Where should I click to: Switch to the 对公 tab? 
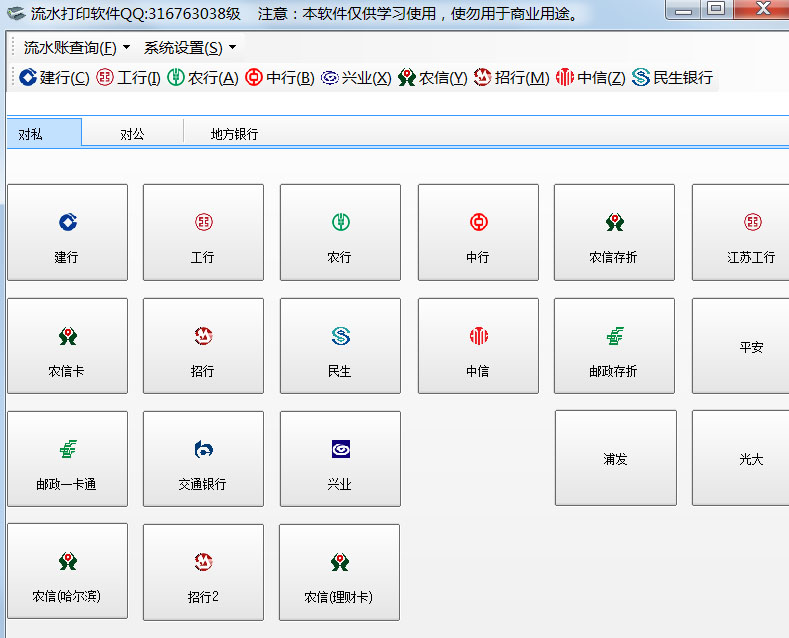click(x=132, y=134)
